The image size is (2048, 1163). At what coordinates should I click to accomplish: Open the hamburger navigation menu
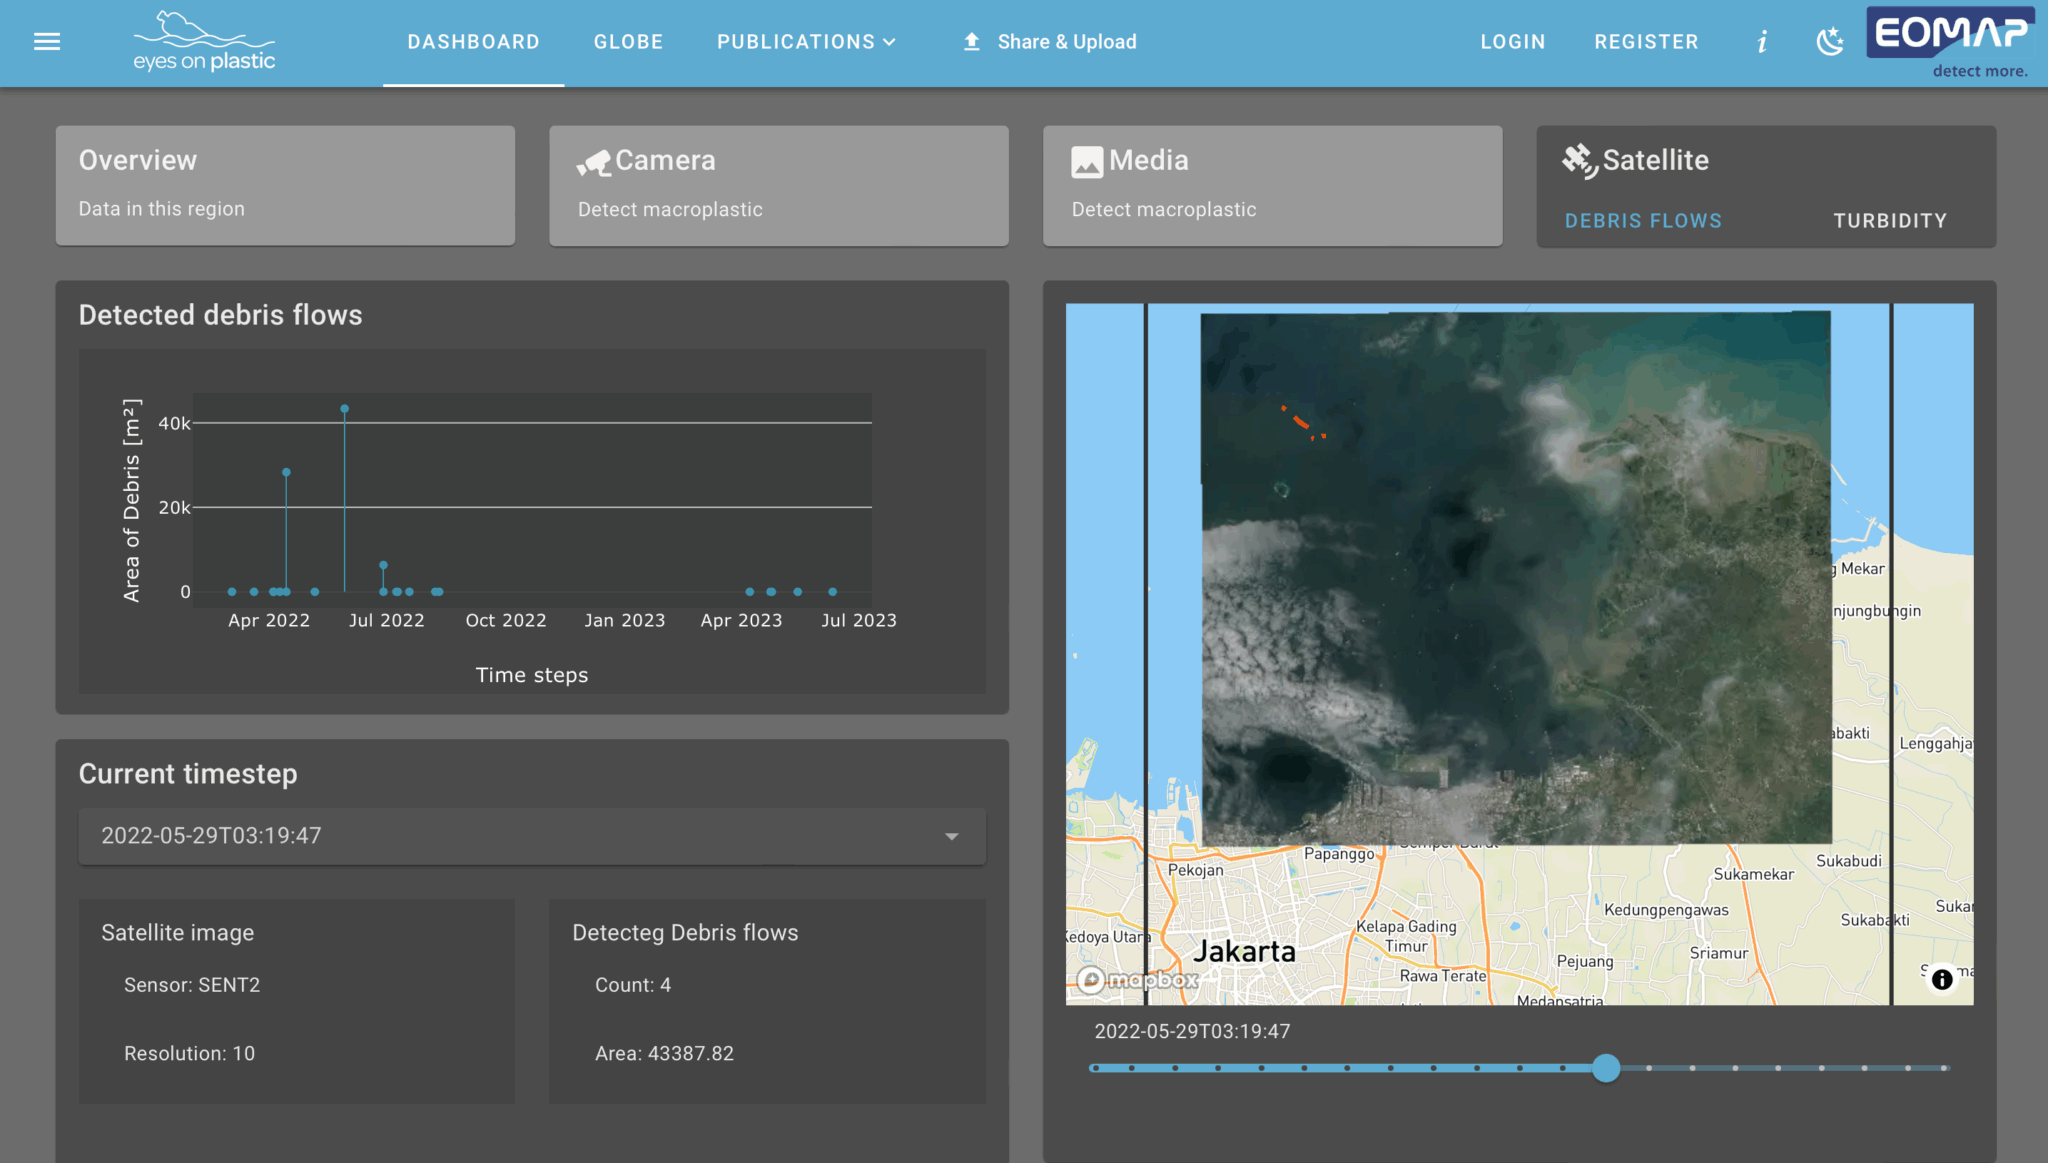coord(47,41)
